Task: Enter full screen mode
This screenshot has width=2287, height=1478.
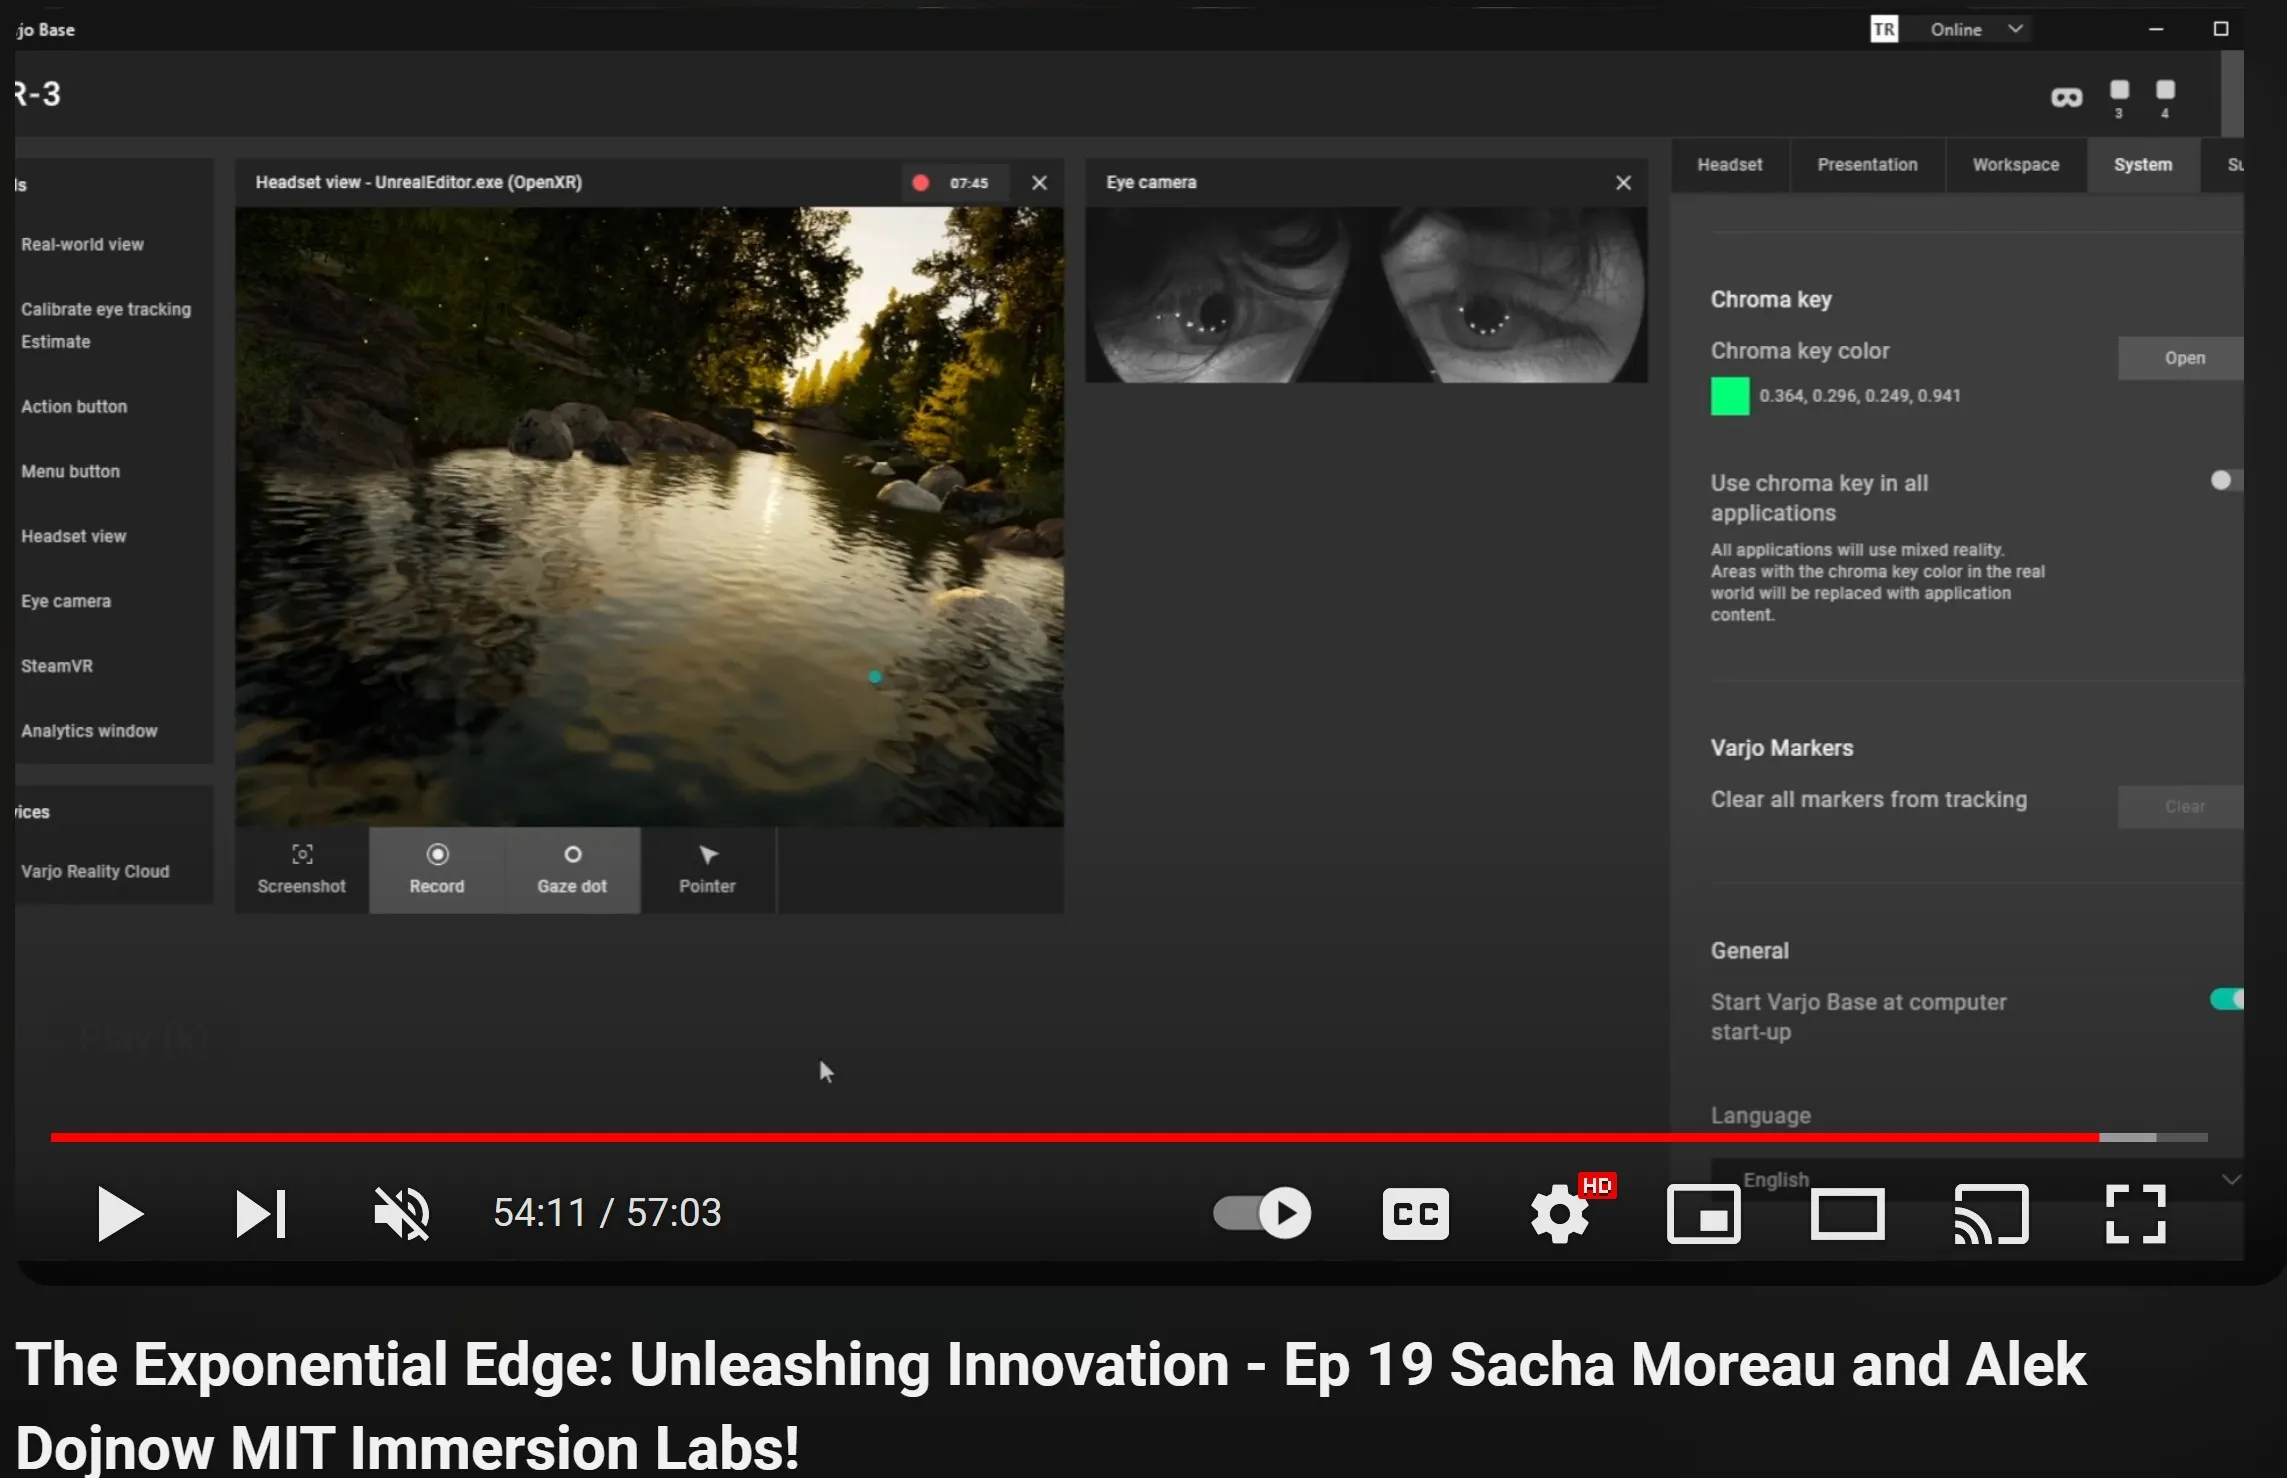Action: pyautogui.click(x=2135, y=1214)
